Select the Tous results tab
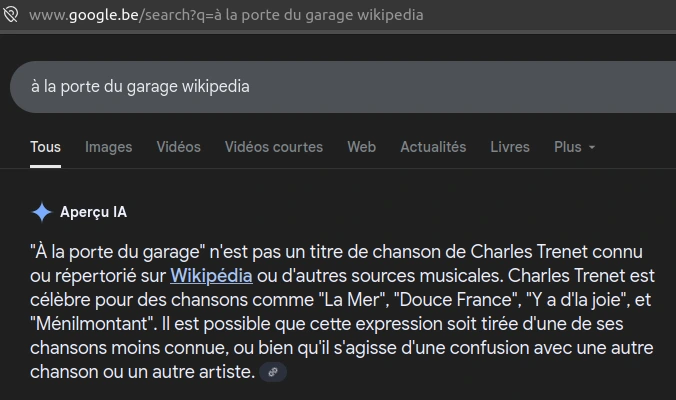676x400 pixels. coord(45,147)
